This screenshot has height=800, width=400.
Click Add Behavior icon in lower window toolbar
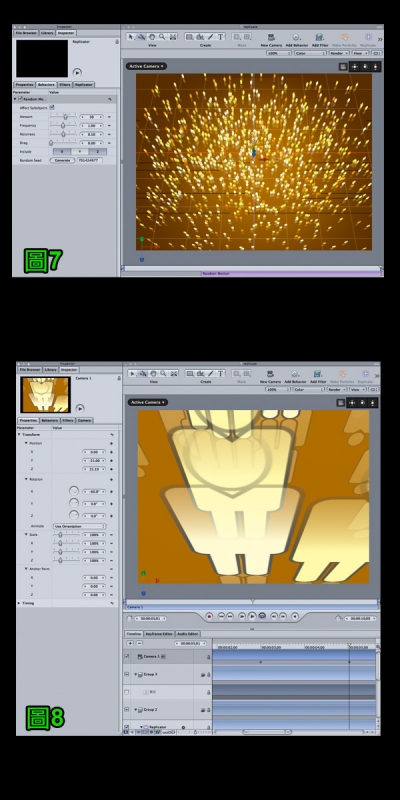295,373
